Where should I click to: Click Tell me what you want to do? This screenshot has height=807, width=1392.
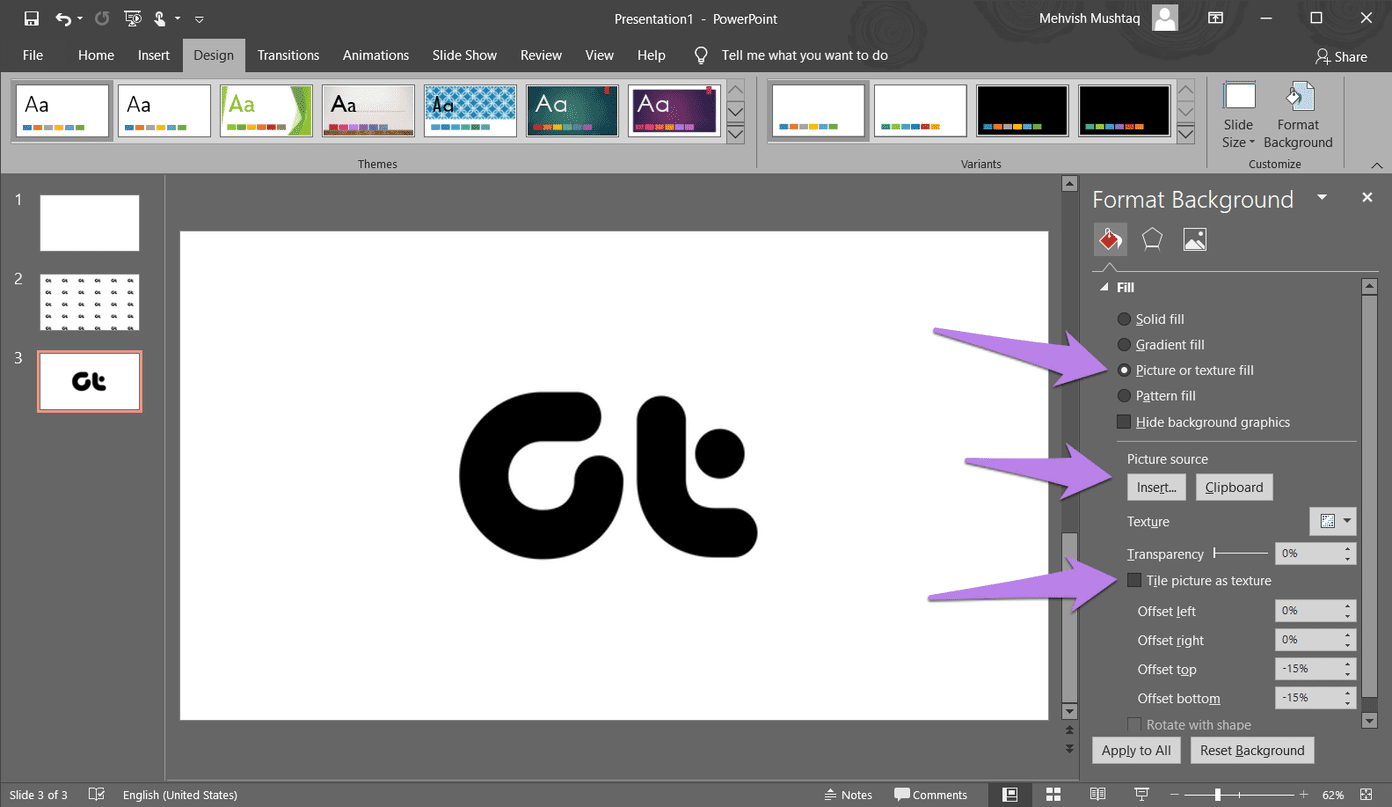pyautogui.click(x=805, y=55)
